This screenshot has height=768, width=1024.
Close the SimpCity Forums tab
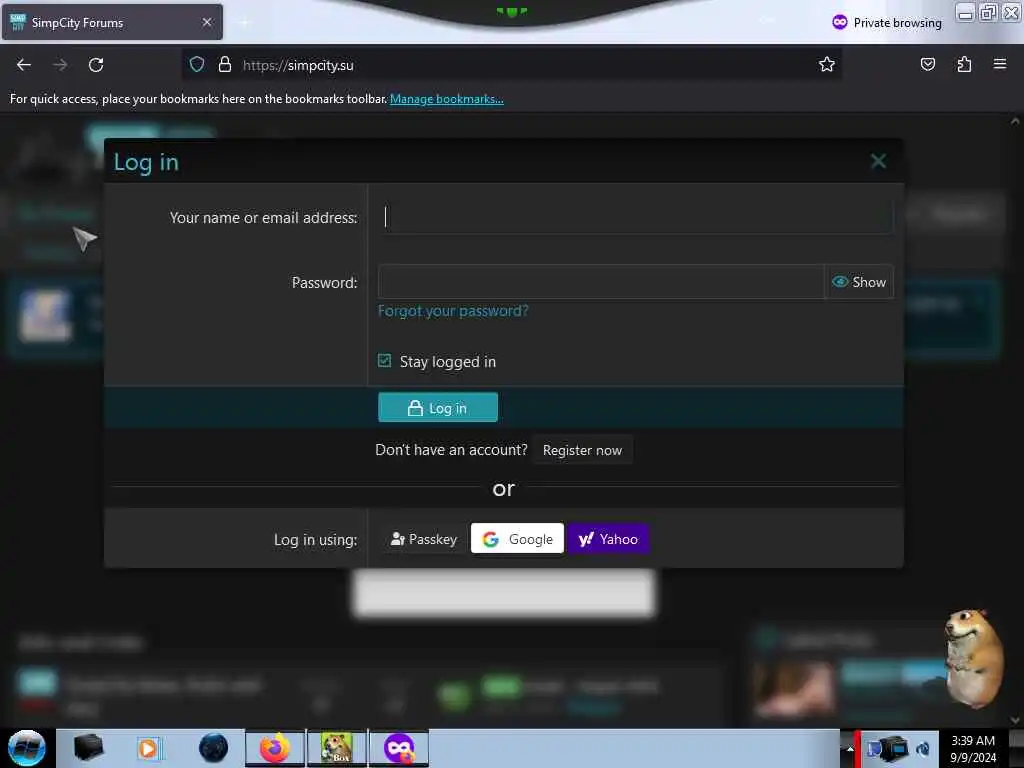point(207,22)
